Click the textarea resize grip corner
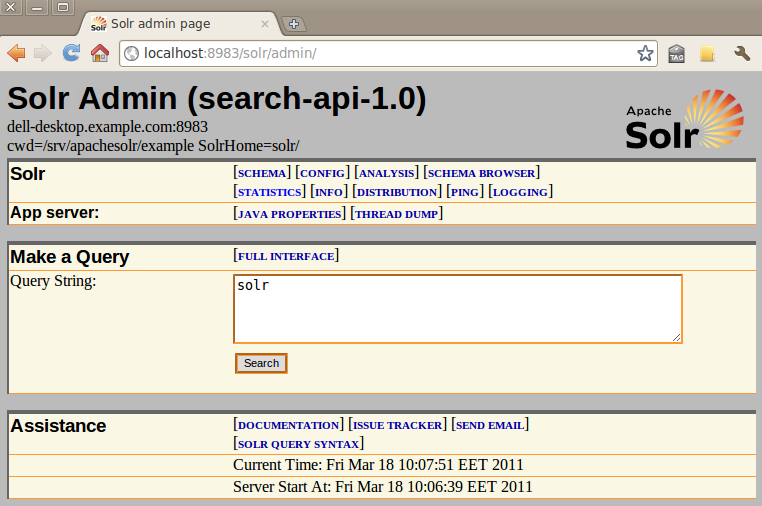762x506 pixels. click(676, 337)
